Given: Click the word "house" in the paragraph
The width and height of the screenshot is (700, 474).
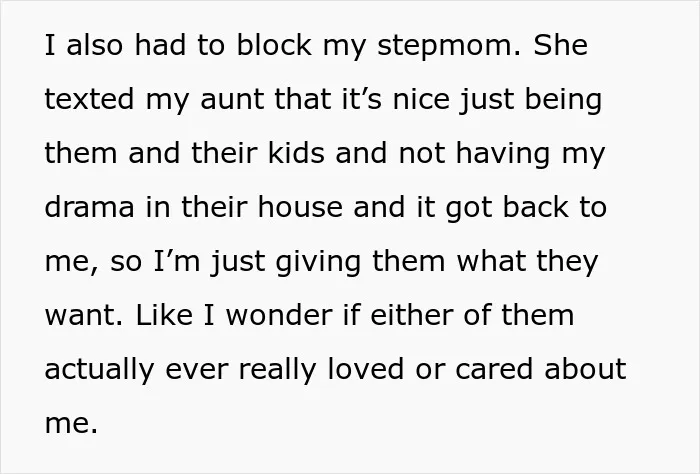Looking at the screenshot, I should [x=300, y=208].
